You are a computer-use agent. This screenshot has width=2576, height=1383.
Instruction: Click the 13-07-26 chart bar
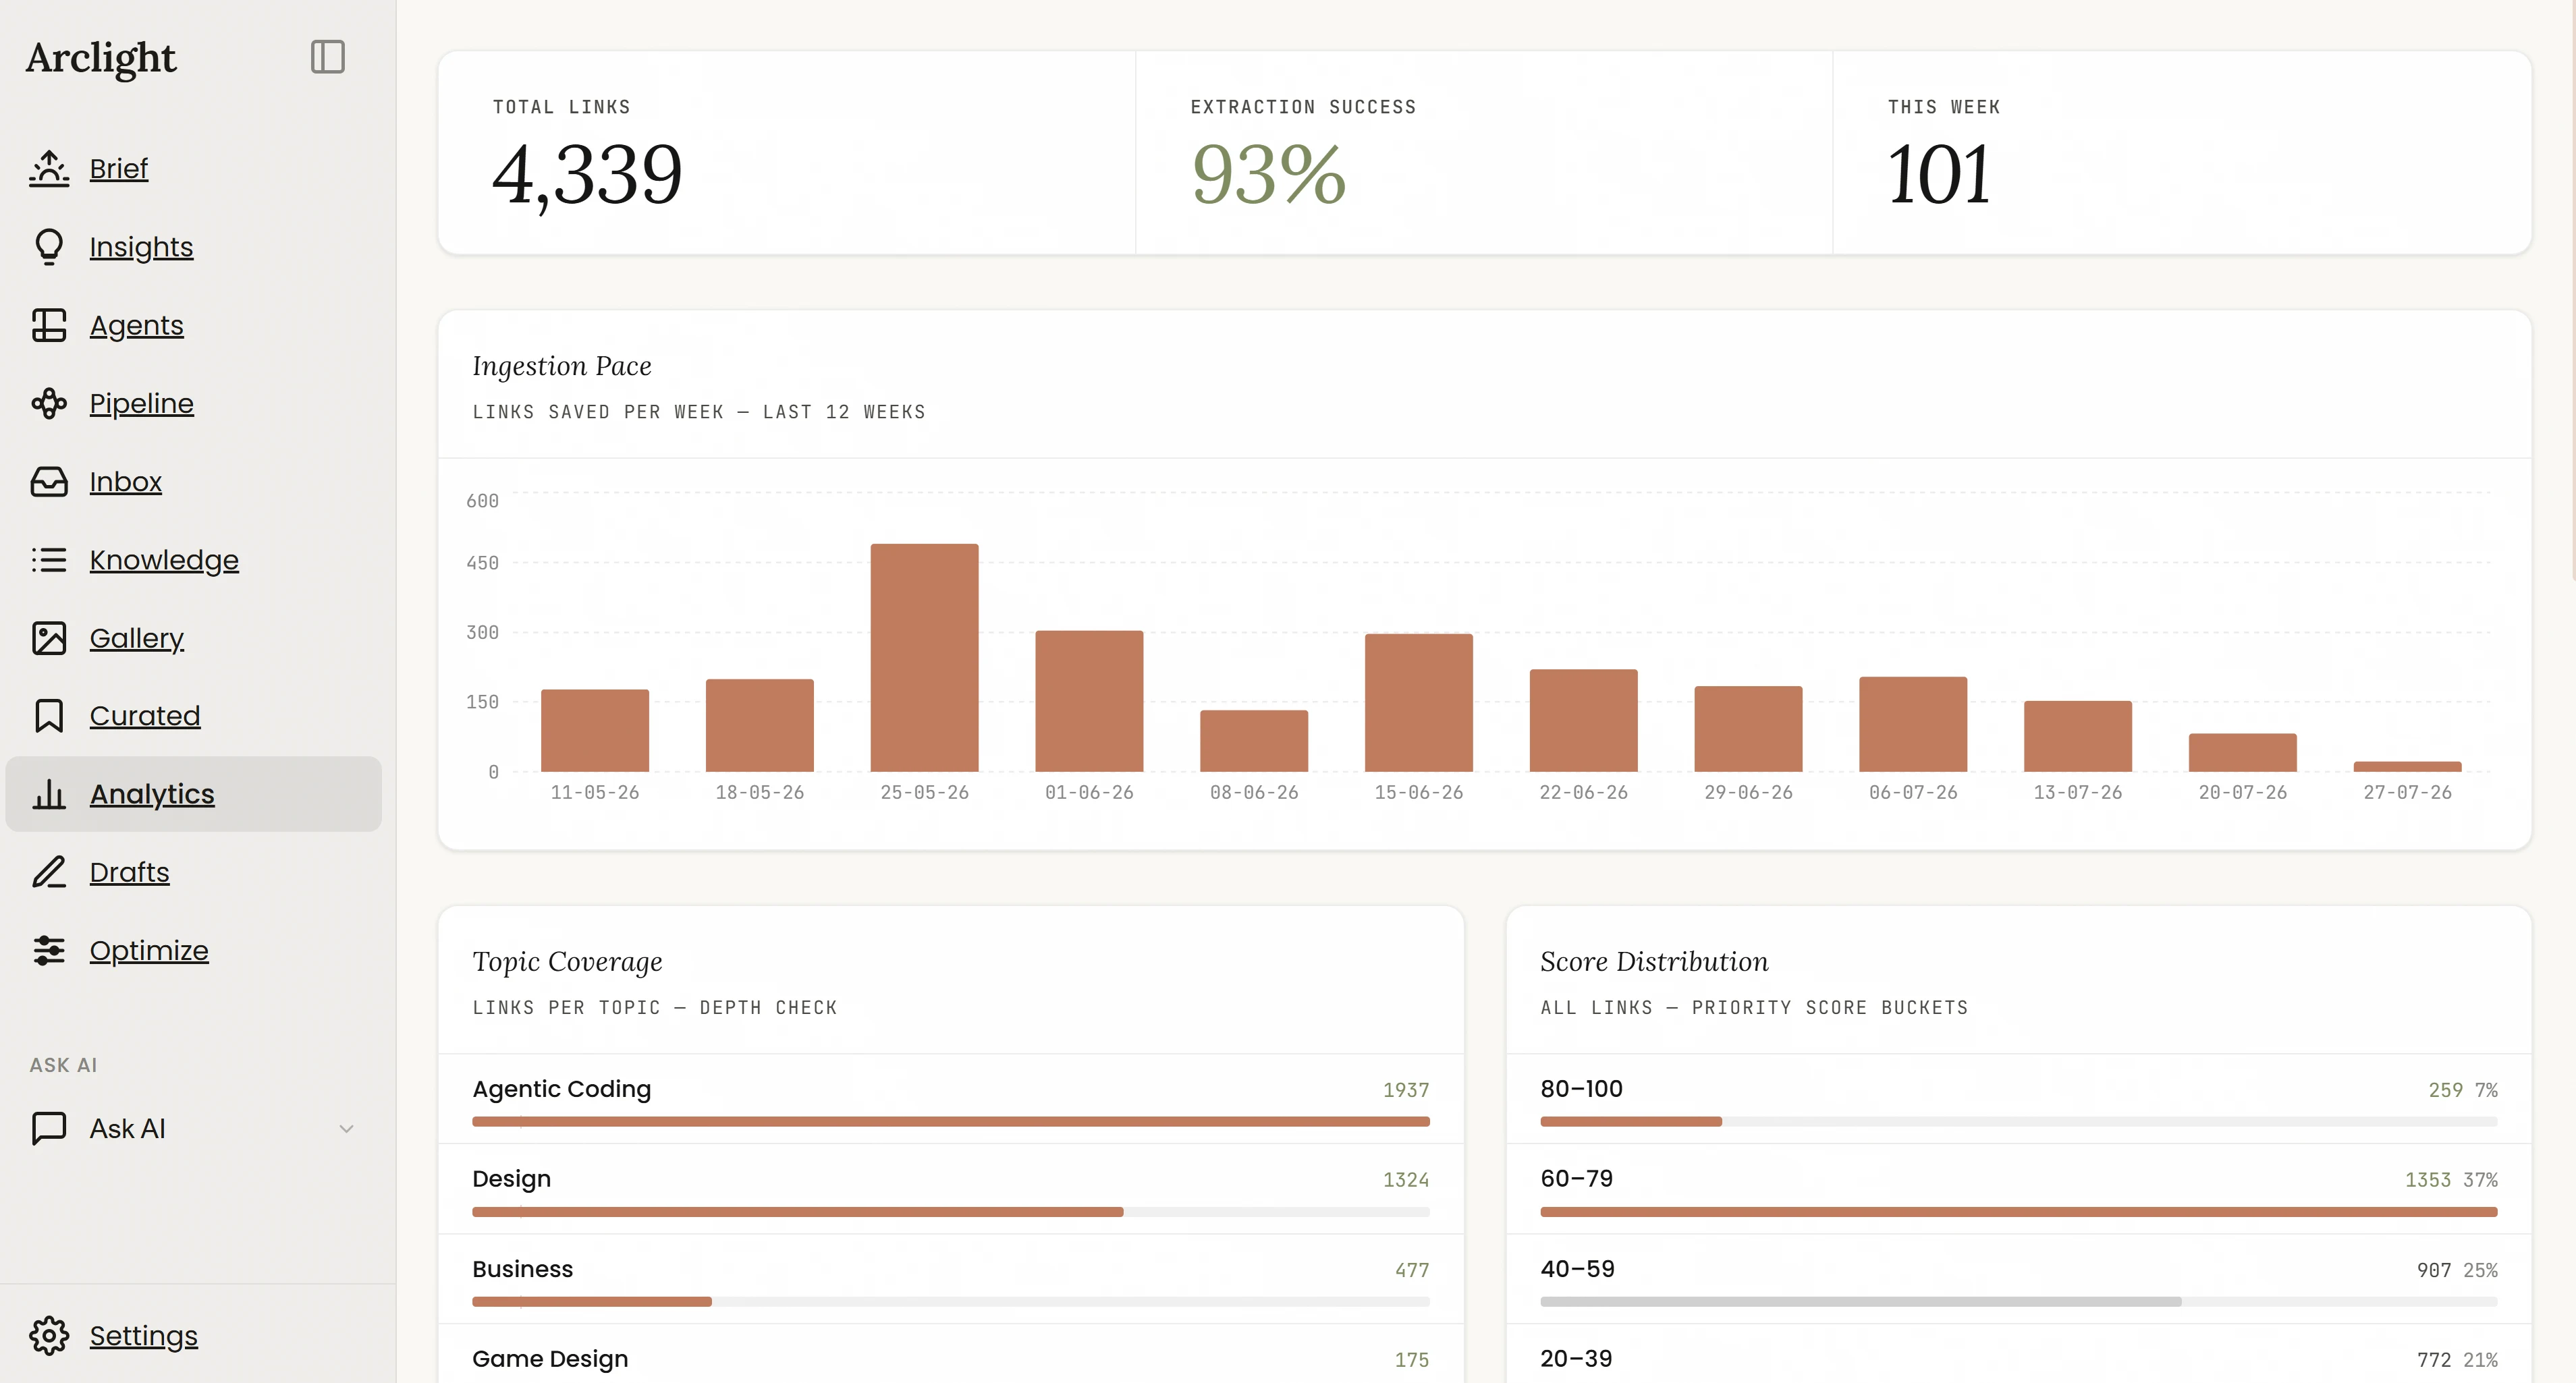2078,736
